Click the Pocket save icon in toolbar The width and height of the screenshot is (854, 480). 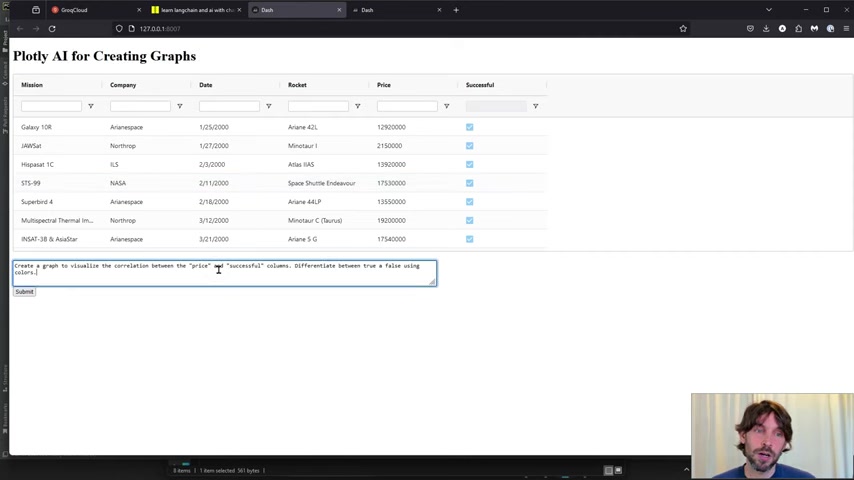pyautogui.click(x=751, y=29)
